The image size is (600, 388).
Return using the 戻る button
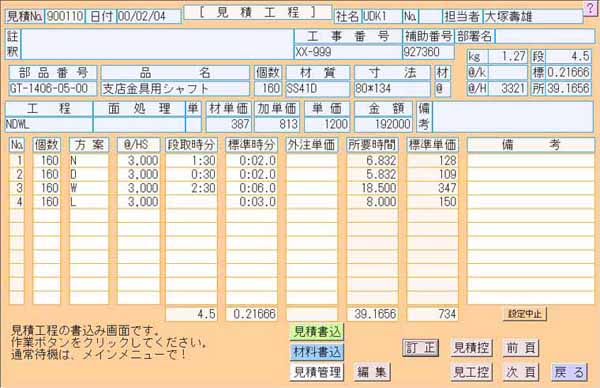(569, 372)
